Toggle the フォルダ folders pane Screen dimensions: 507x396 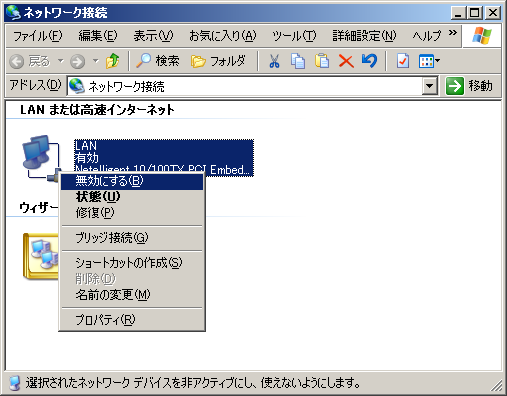(x=218, y=61)
